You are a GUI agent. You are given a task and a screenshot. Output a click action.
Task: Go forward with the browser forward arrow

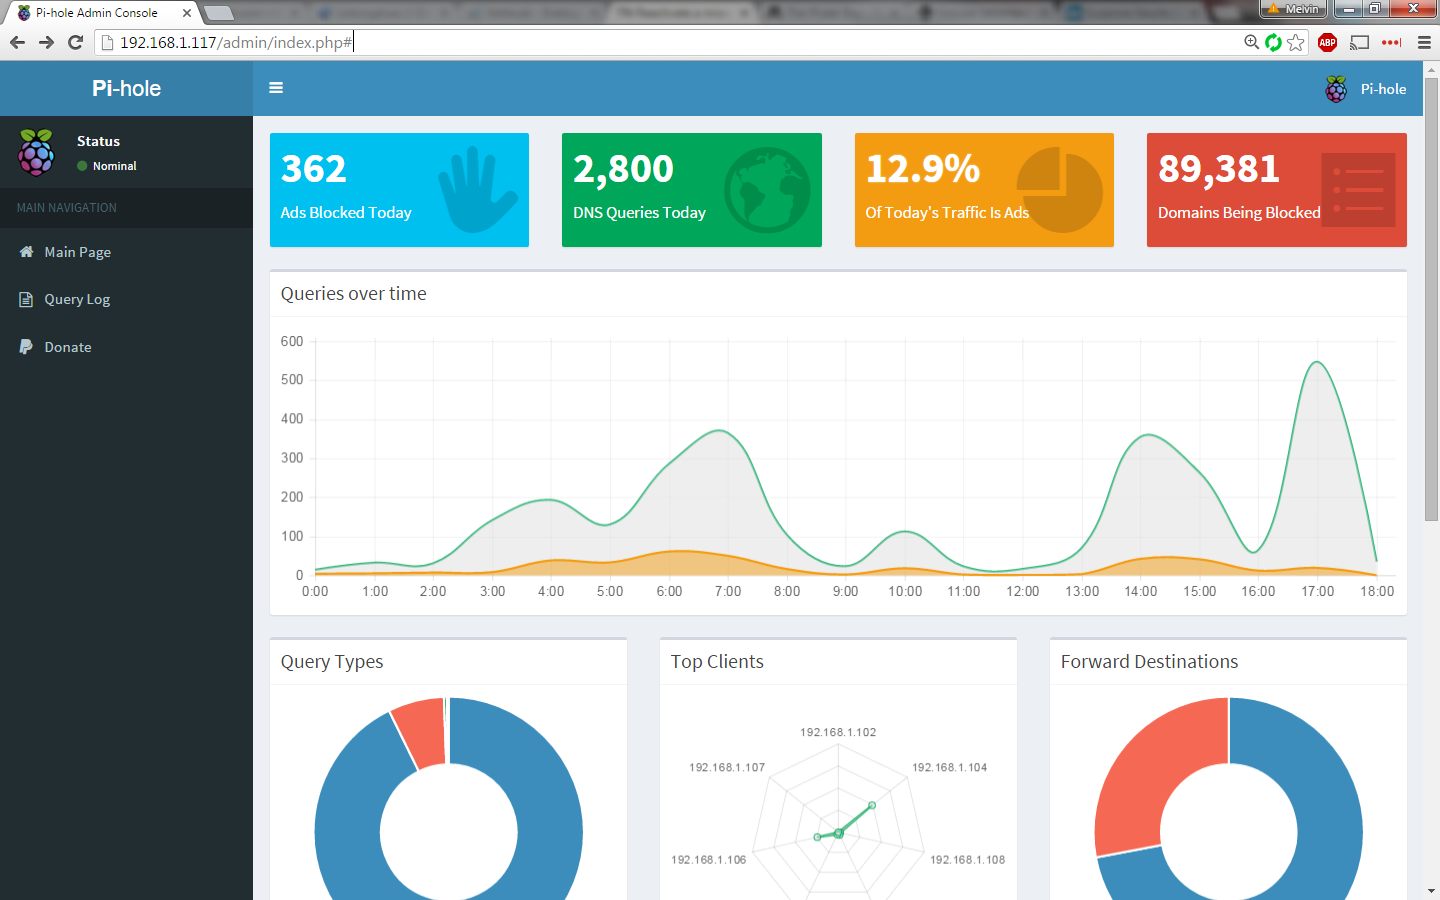[46, 42]
